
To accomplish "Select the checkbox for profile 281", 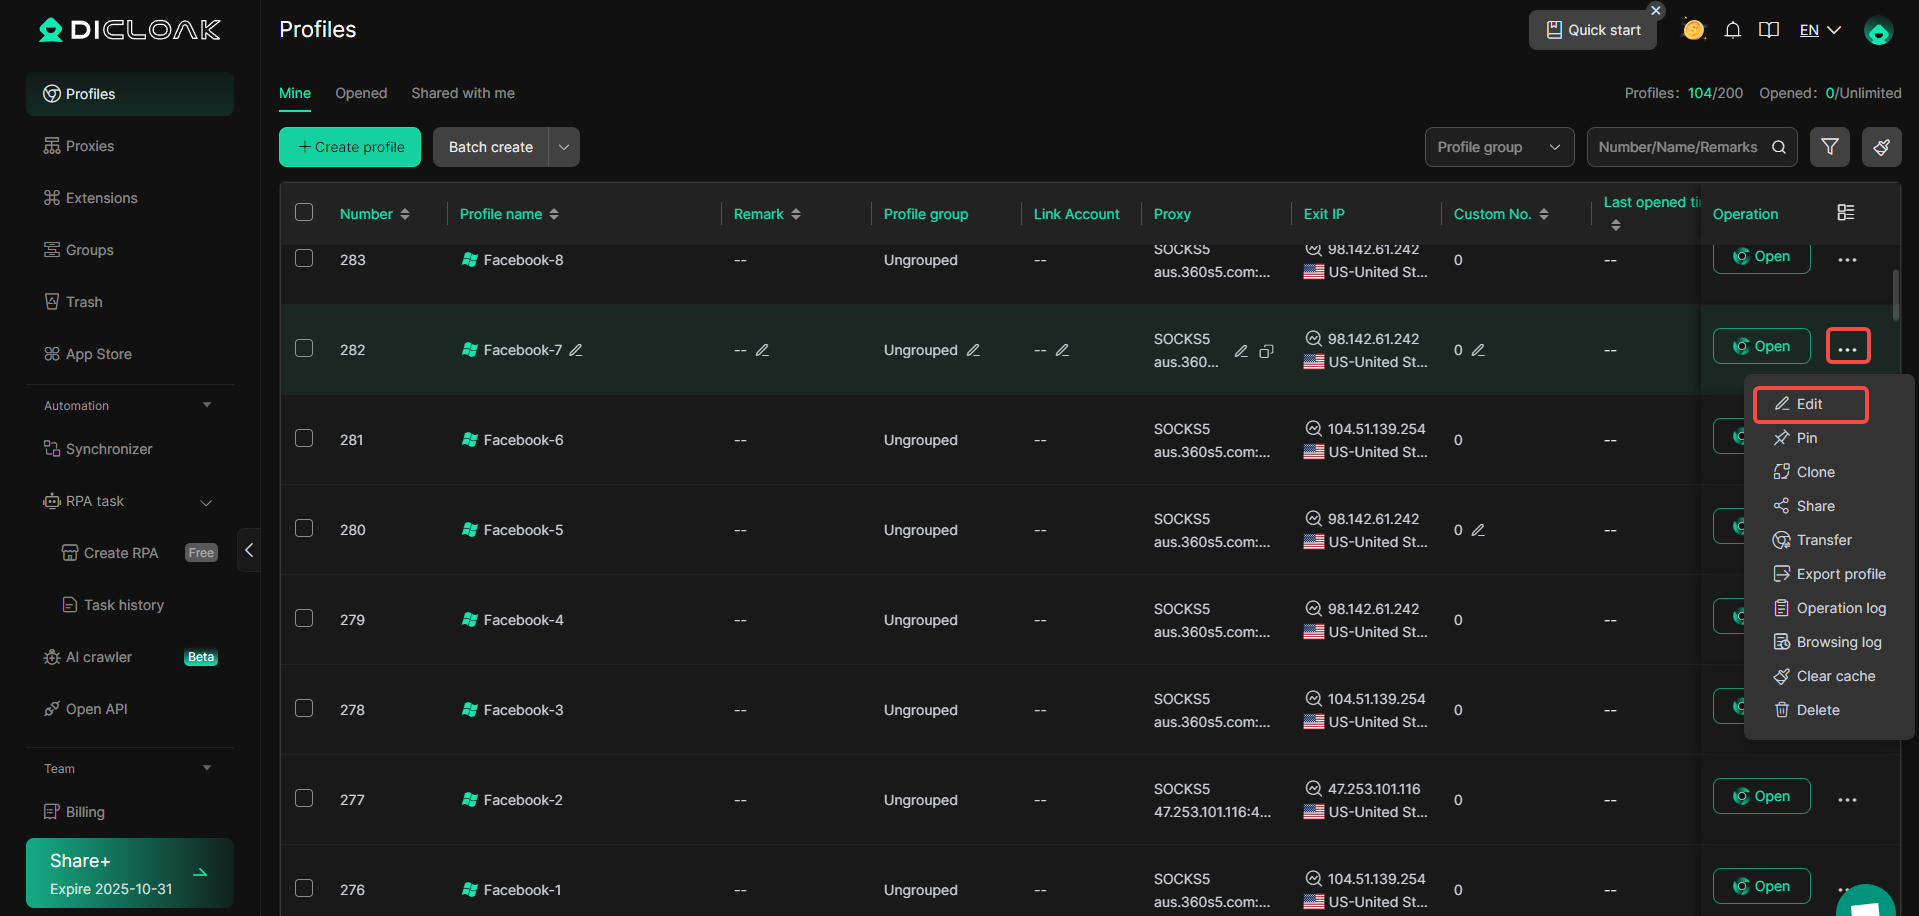I will tap(304, 438).
